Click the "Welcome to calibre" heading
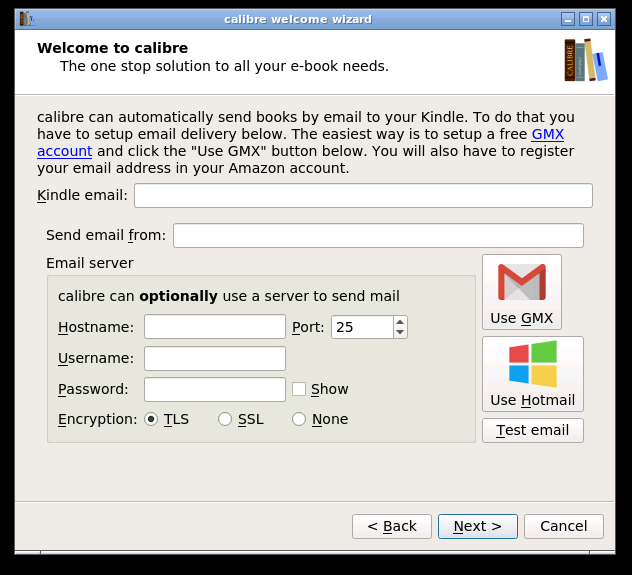Screen dimensions: 632x575 (112, 48)
